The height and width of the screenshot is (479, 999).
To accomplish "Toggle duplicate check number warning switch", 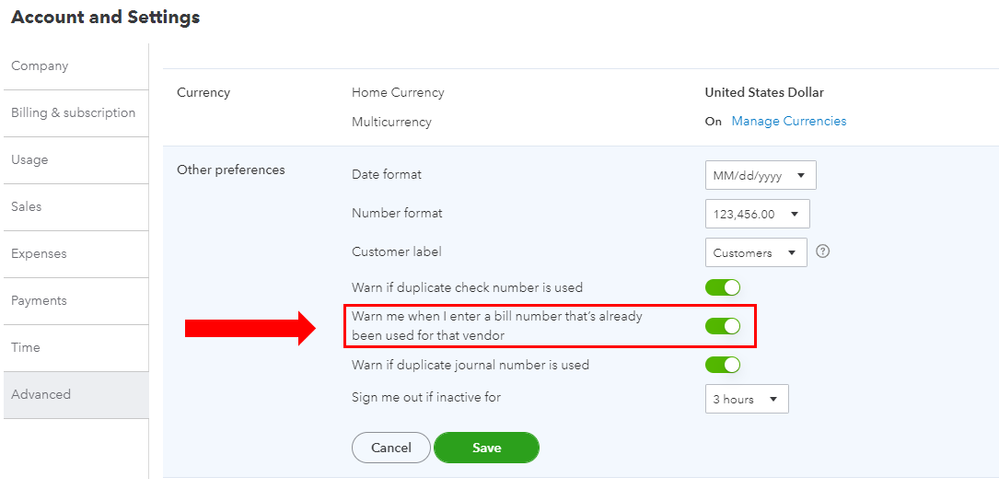I will pyautogui.click(x=722, y=288).
